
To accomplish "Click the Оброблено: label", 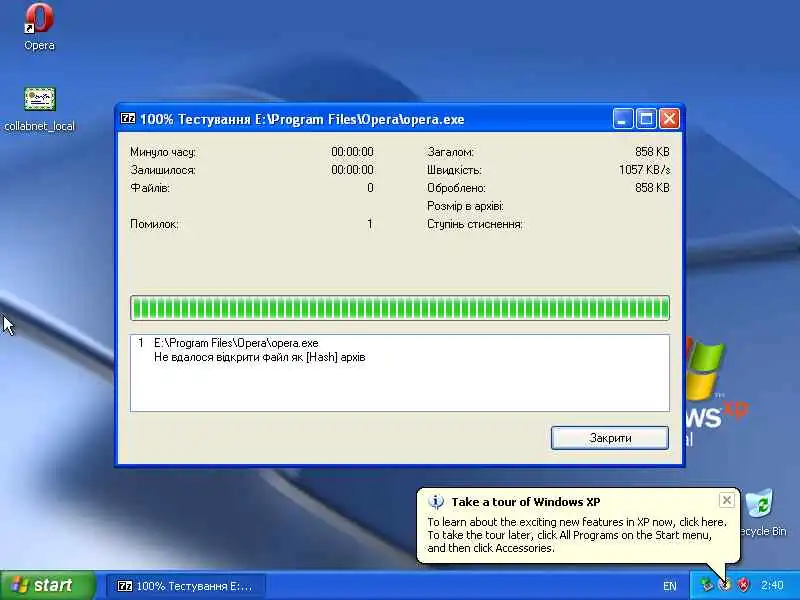I will [457, 188].
